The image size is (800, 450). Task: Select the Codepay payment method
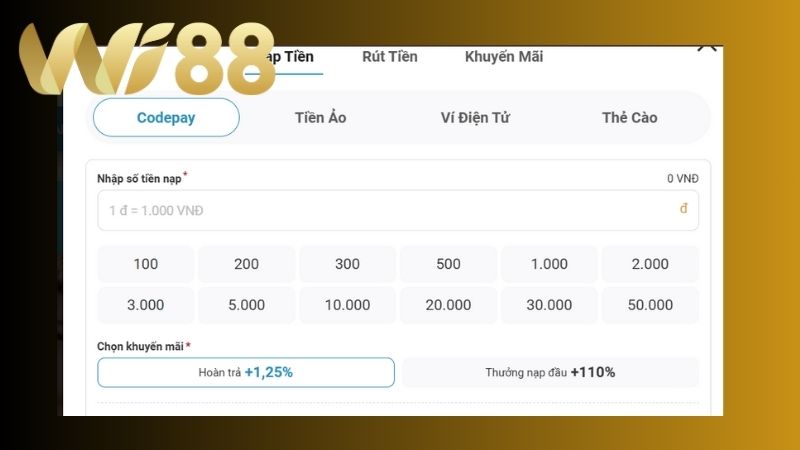pos(166,117)
